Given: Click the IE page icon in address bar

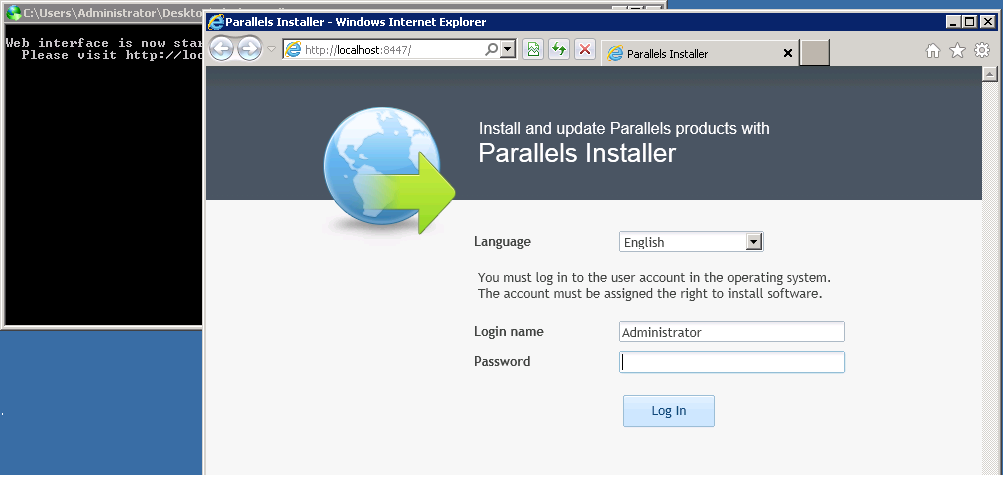Looking at the screenshot, I should point(293,49).
